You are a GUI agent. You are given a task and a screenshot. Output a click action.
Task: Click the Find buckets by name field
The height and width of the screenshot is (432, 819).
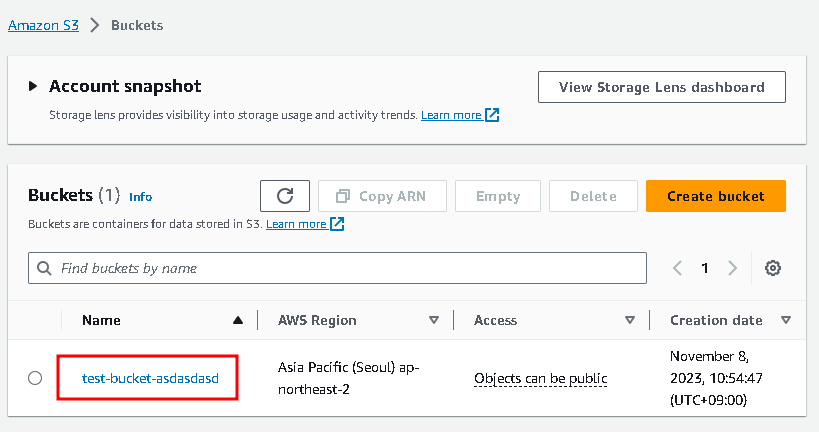[337, 268]
